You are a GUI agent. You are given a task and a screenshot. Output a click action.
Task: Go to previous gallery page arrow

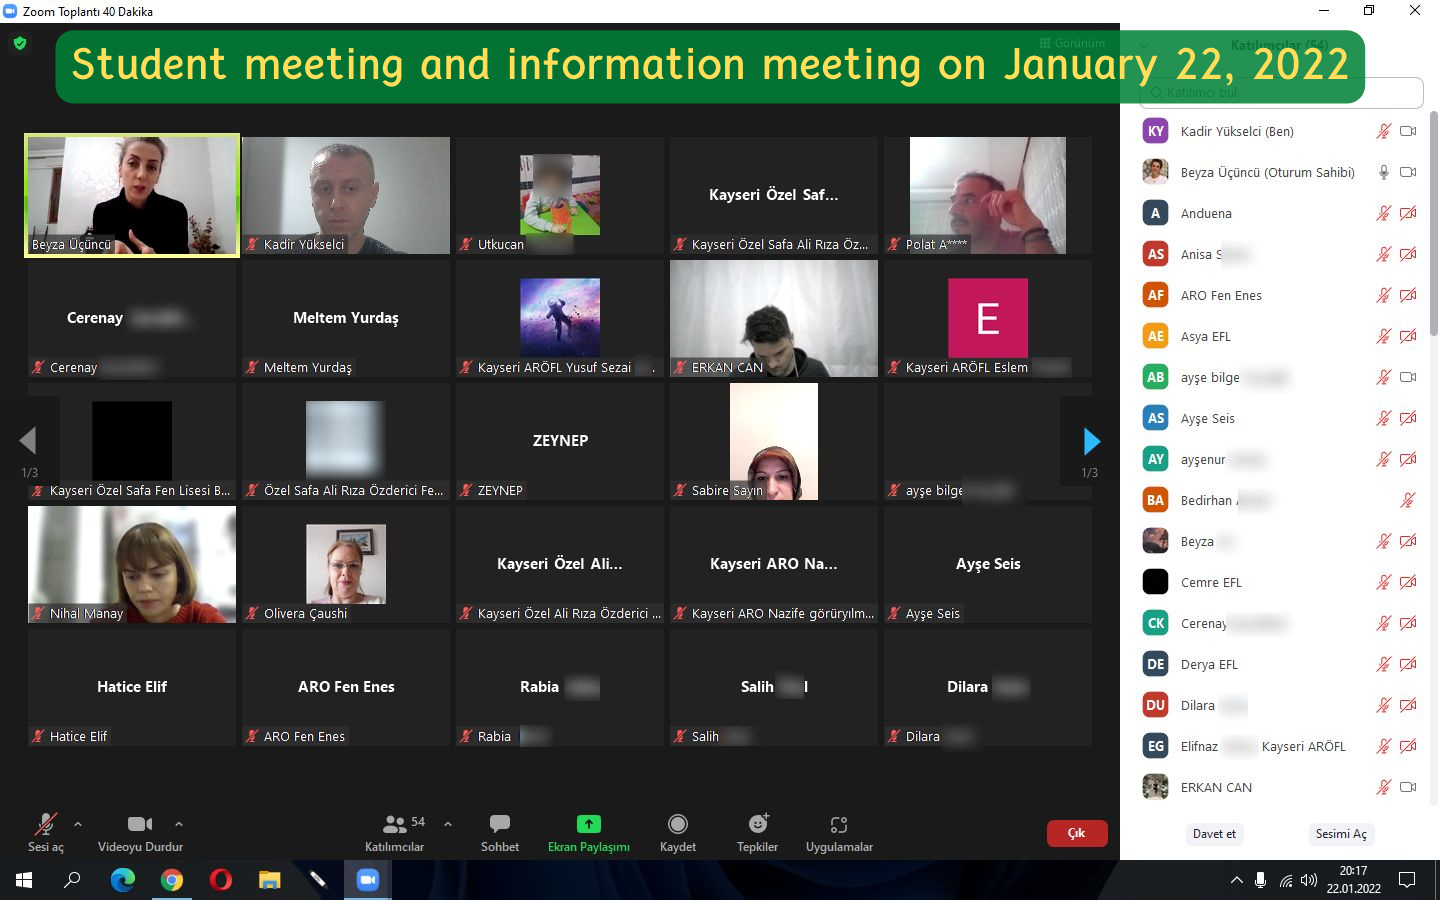pos(28,441)
